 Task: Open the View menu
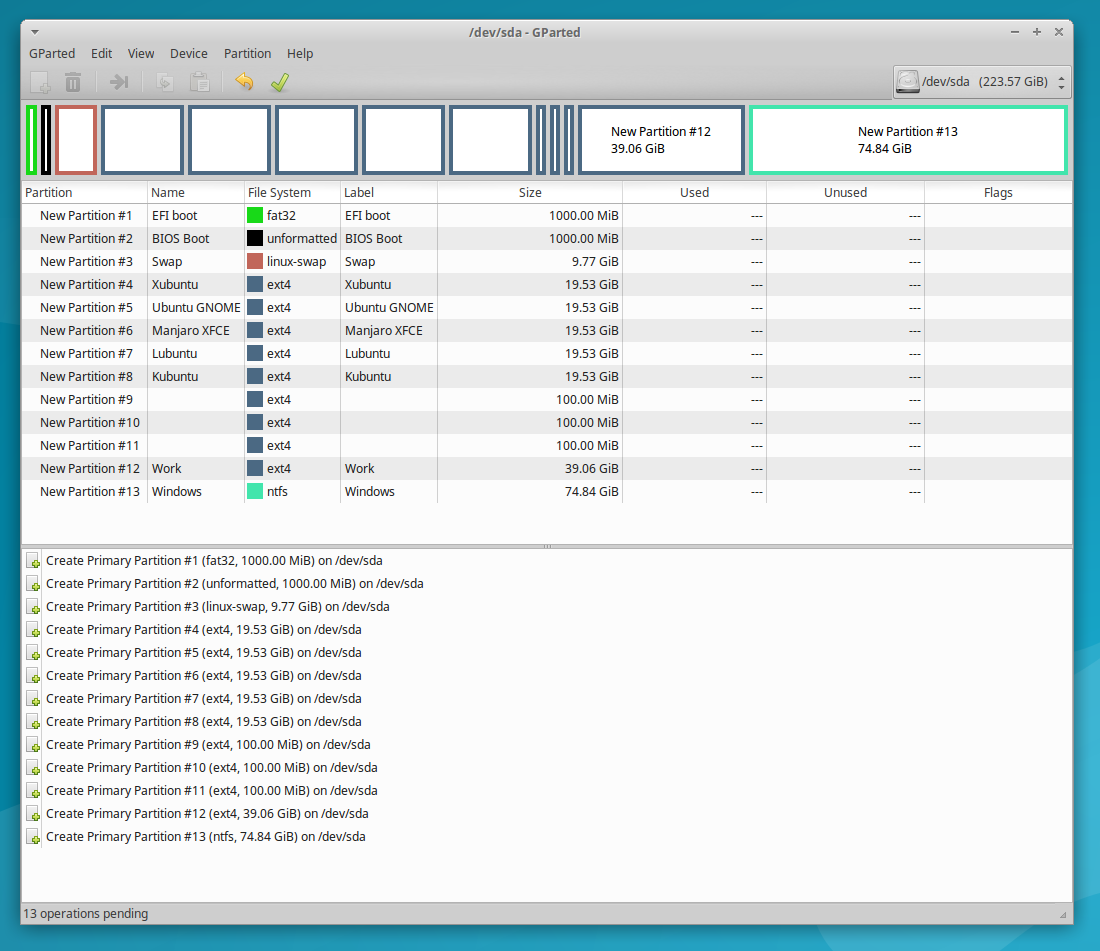tap(140, 53)
